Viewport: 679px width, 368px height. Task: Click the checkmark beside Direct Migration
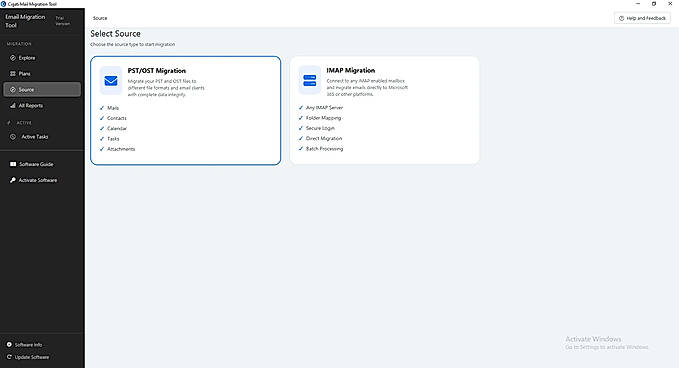[301, 138]
